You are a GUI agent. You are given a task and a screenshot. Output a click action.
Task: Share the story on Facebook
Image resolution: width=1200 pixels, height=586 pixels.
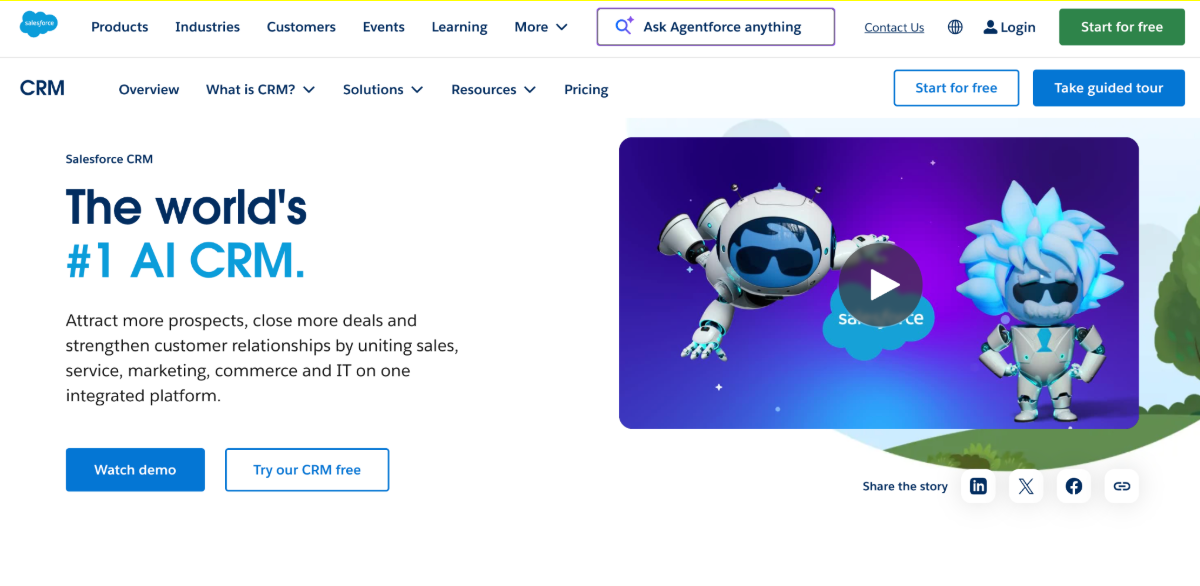pos(1074,486)
